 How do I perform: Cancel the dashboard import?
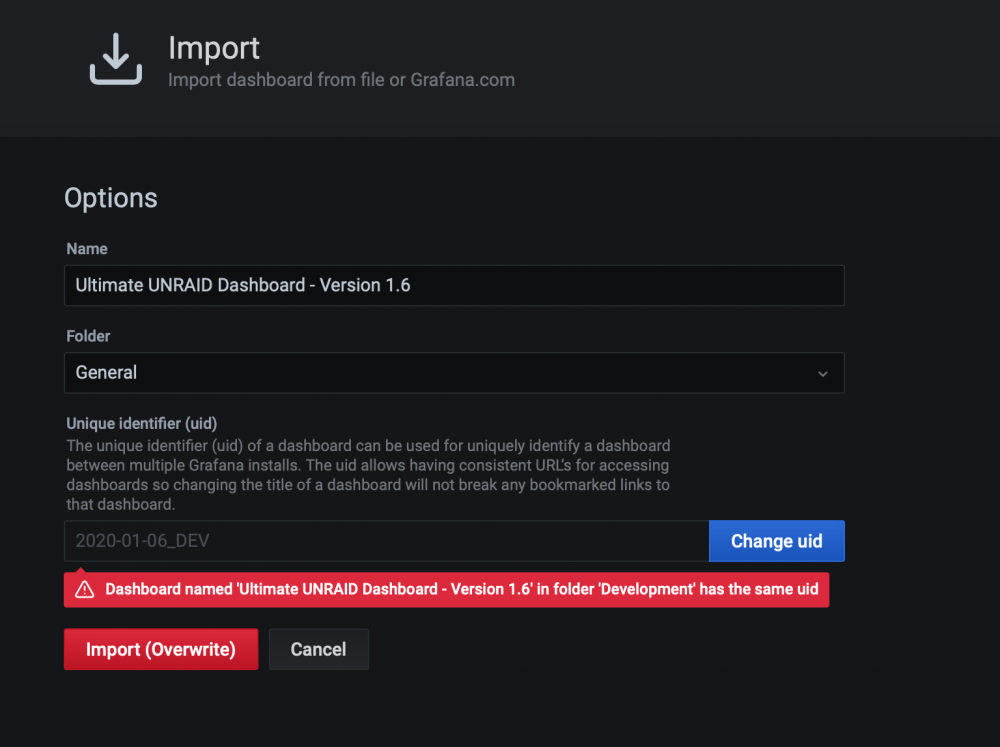318,649
